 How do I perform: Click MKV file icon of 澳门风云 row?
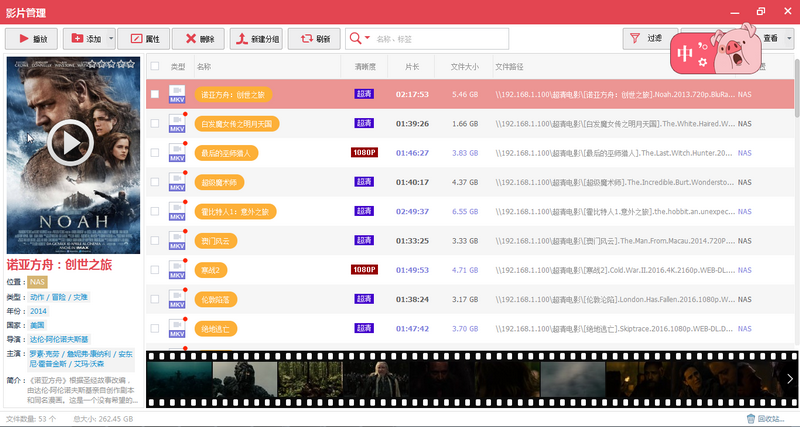(x=177, y=240)
